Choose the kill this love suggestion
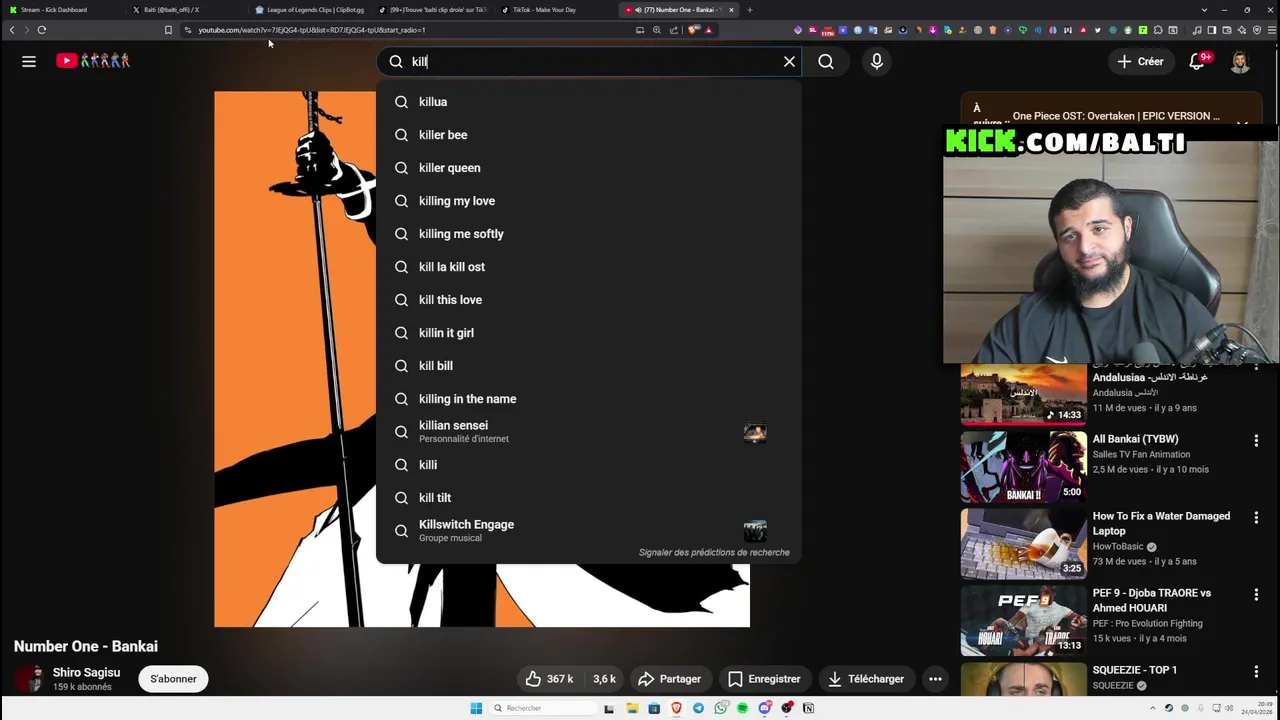Viewport: 1280px width, 720px height. (589, 300)
